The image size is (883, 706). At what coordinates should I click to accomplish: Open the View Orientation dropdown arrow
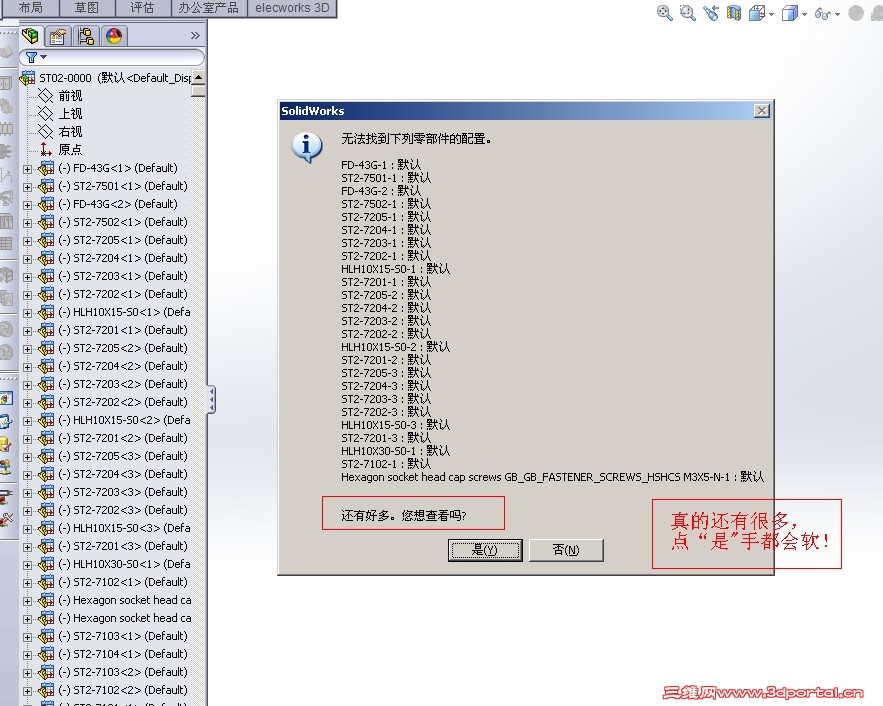coord(771,14)
